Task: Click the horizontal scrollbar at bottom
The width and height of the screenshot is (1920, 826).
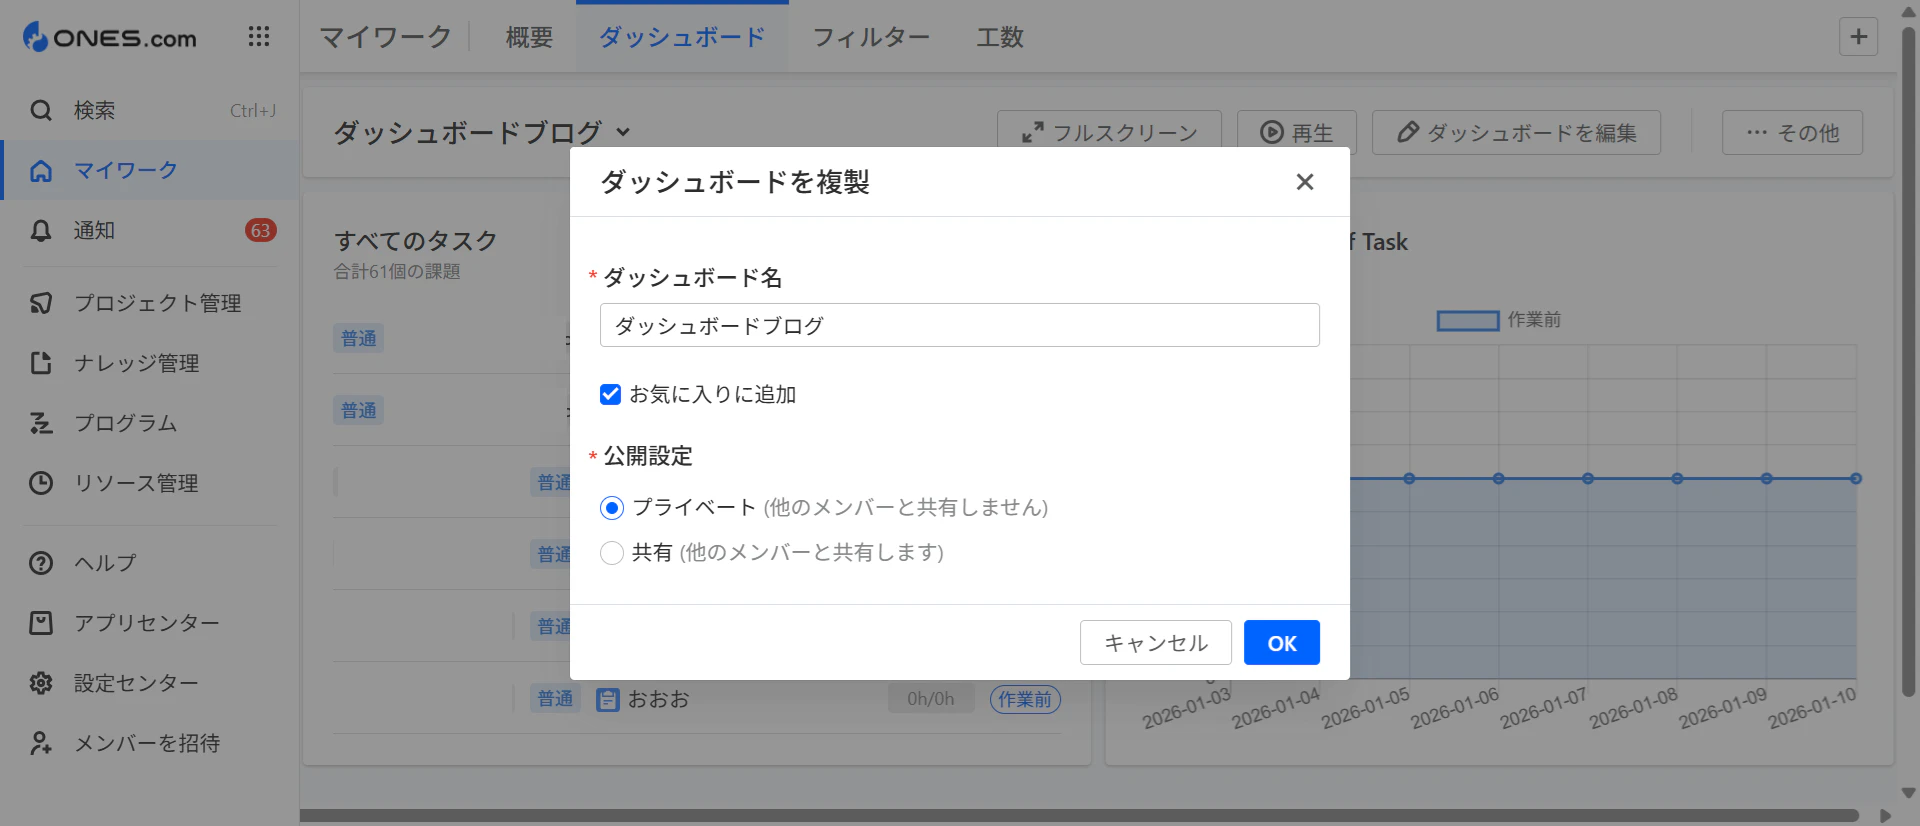Action: tap(1079, 816)
